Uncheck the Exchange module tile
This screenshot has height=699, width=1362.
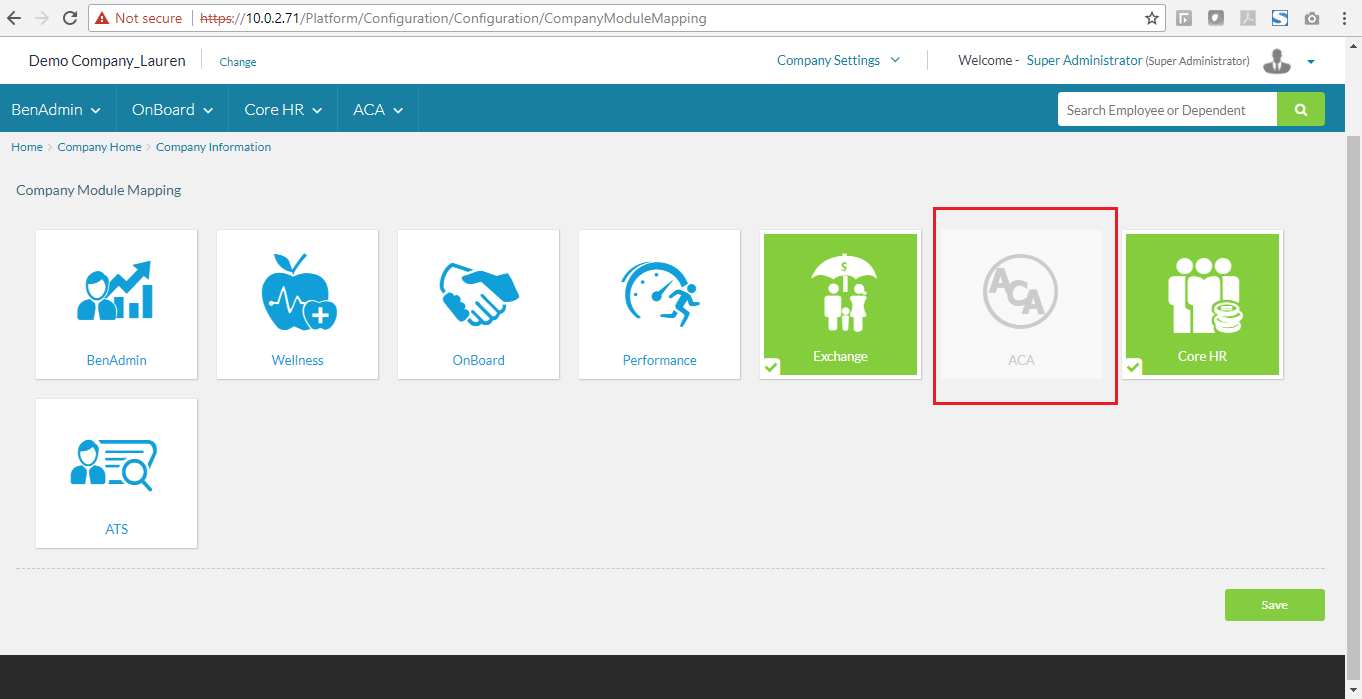point(840,305)
